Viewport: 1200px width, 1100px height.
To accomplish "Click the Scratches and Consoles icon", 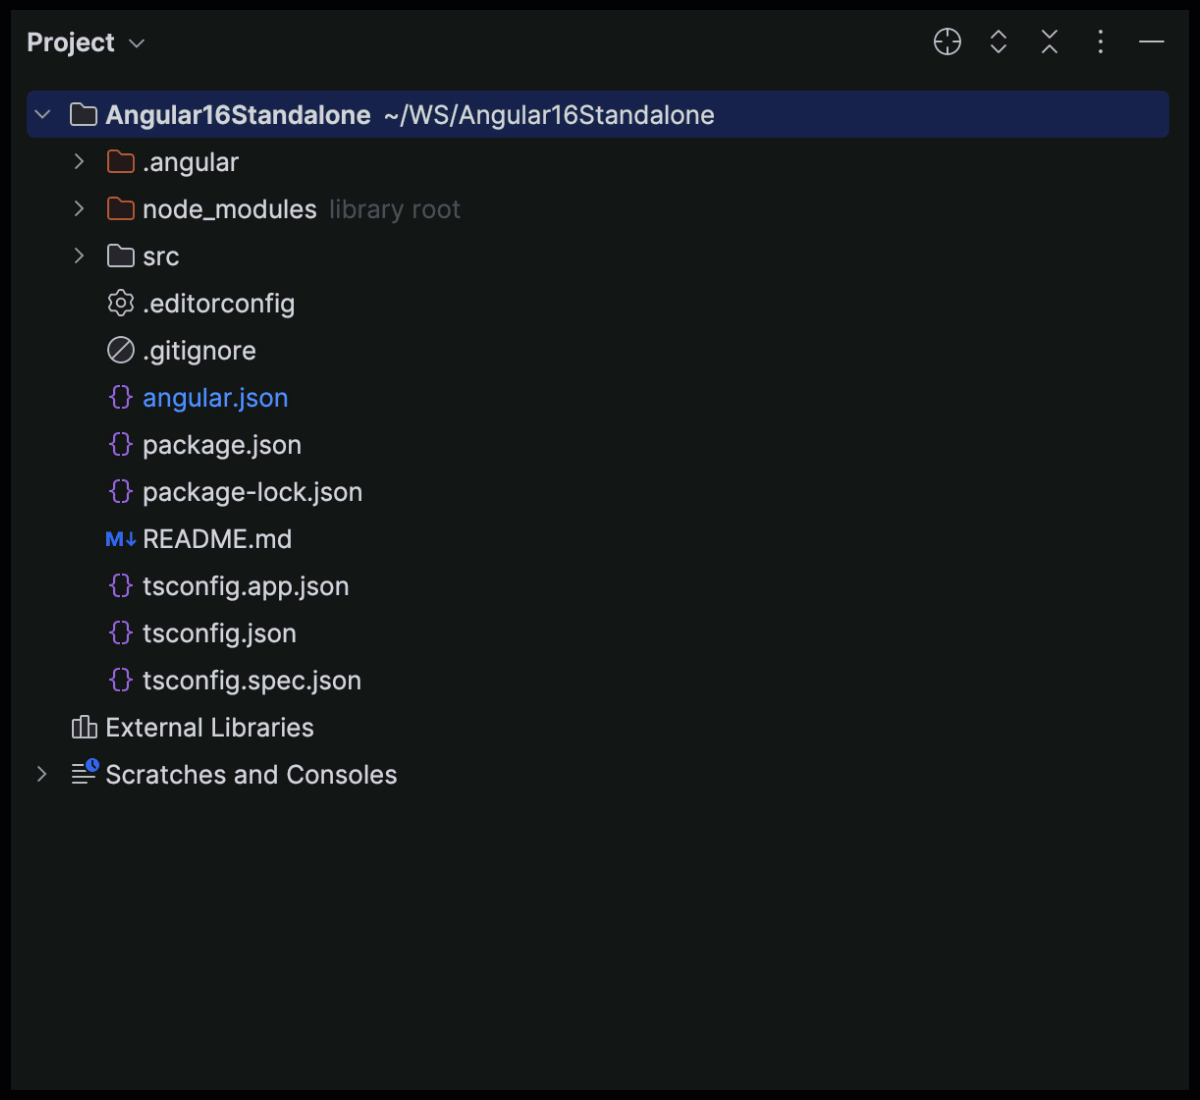I will click(84, 773).
